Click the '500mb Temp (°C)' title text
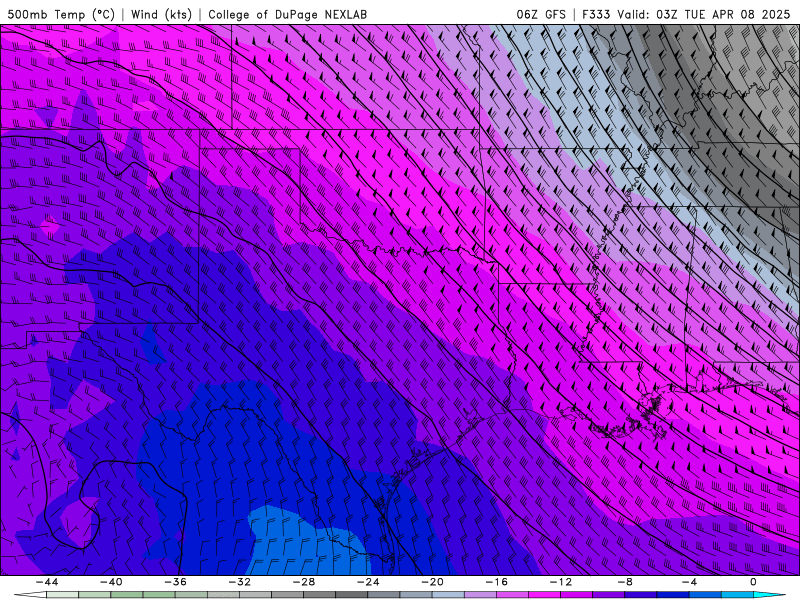This screenshot has height=600, width=800. (x=61, y=15)
